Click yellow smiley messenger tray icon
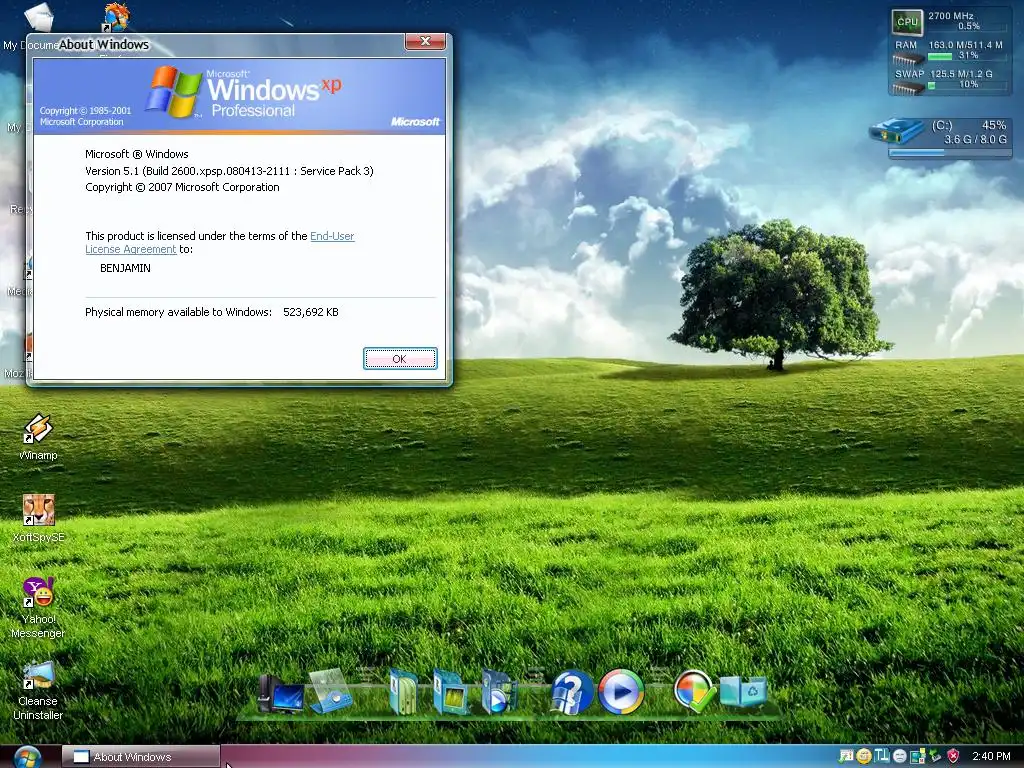 pyautogui.click(x=863, y=756)
